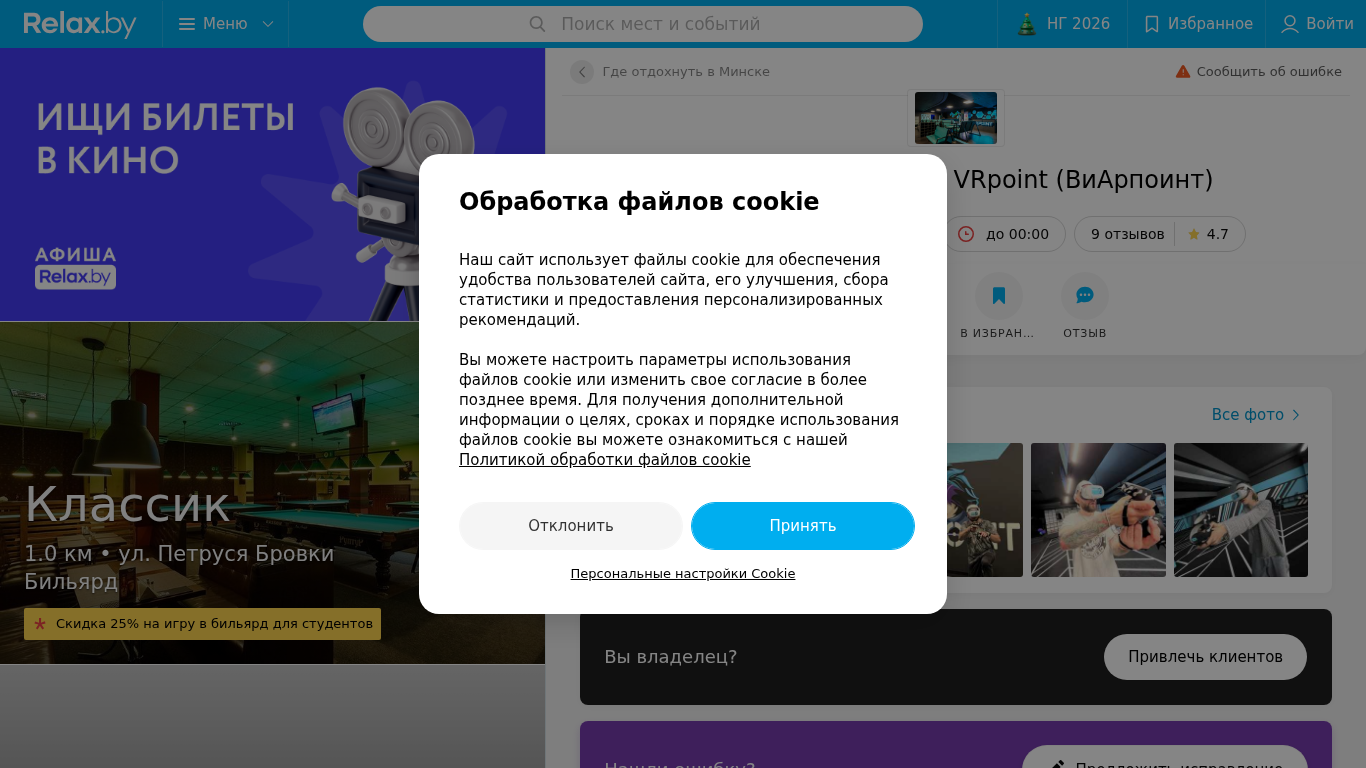Image resolution: width=1366 pixels, height=768 pixels.
Task: Open Персональные настройки Cookie link
Action: [x=683, y=574]
